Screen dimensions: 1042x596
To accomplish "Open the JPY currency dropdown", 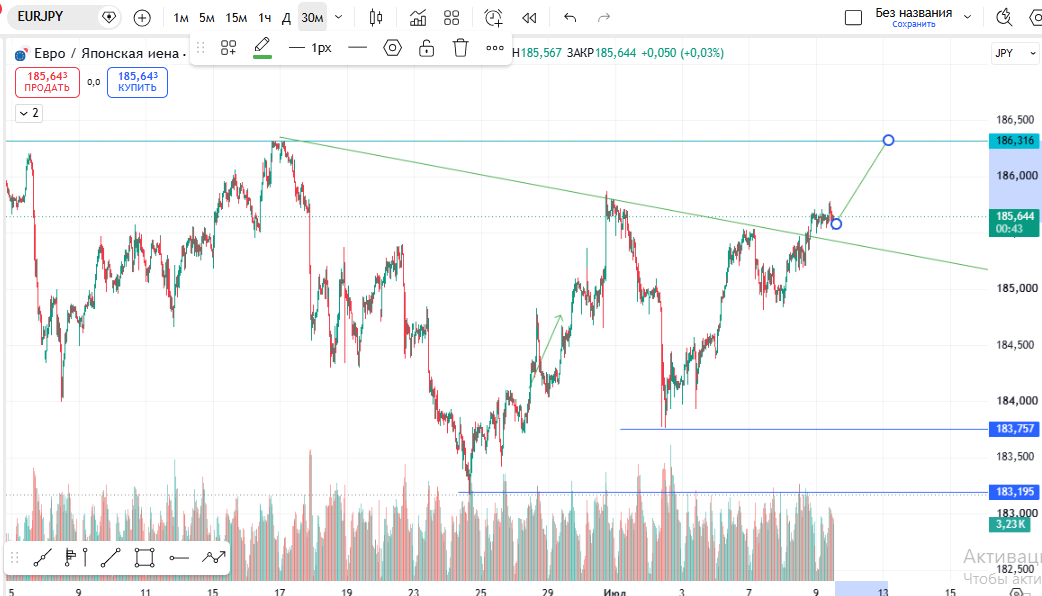I will [x=1015, y=53].
